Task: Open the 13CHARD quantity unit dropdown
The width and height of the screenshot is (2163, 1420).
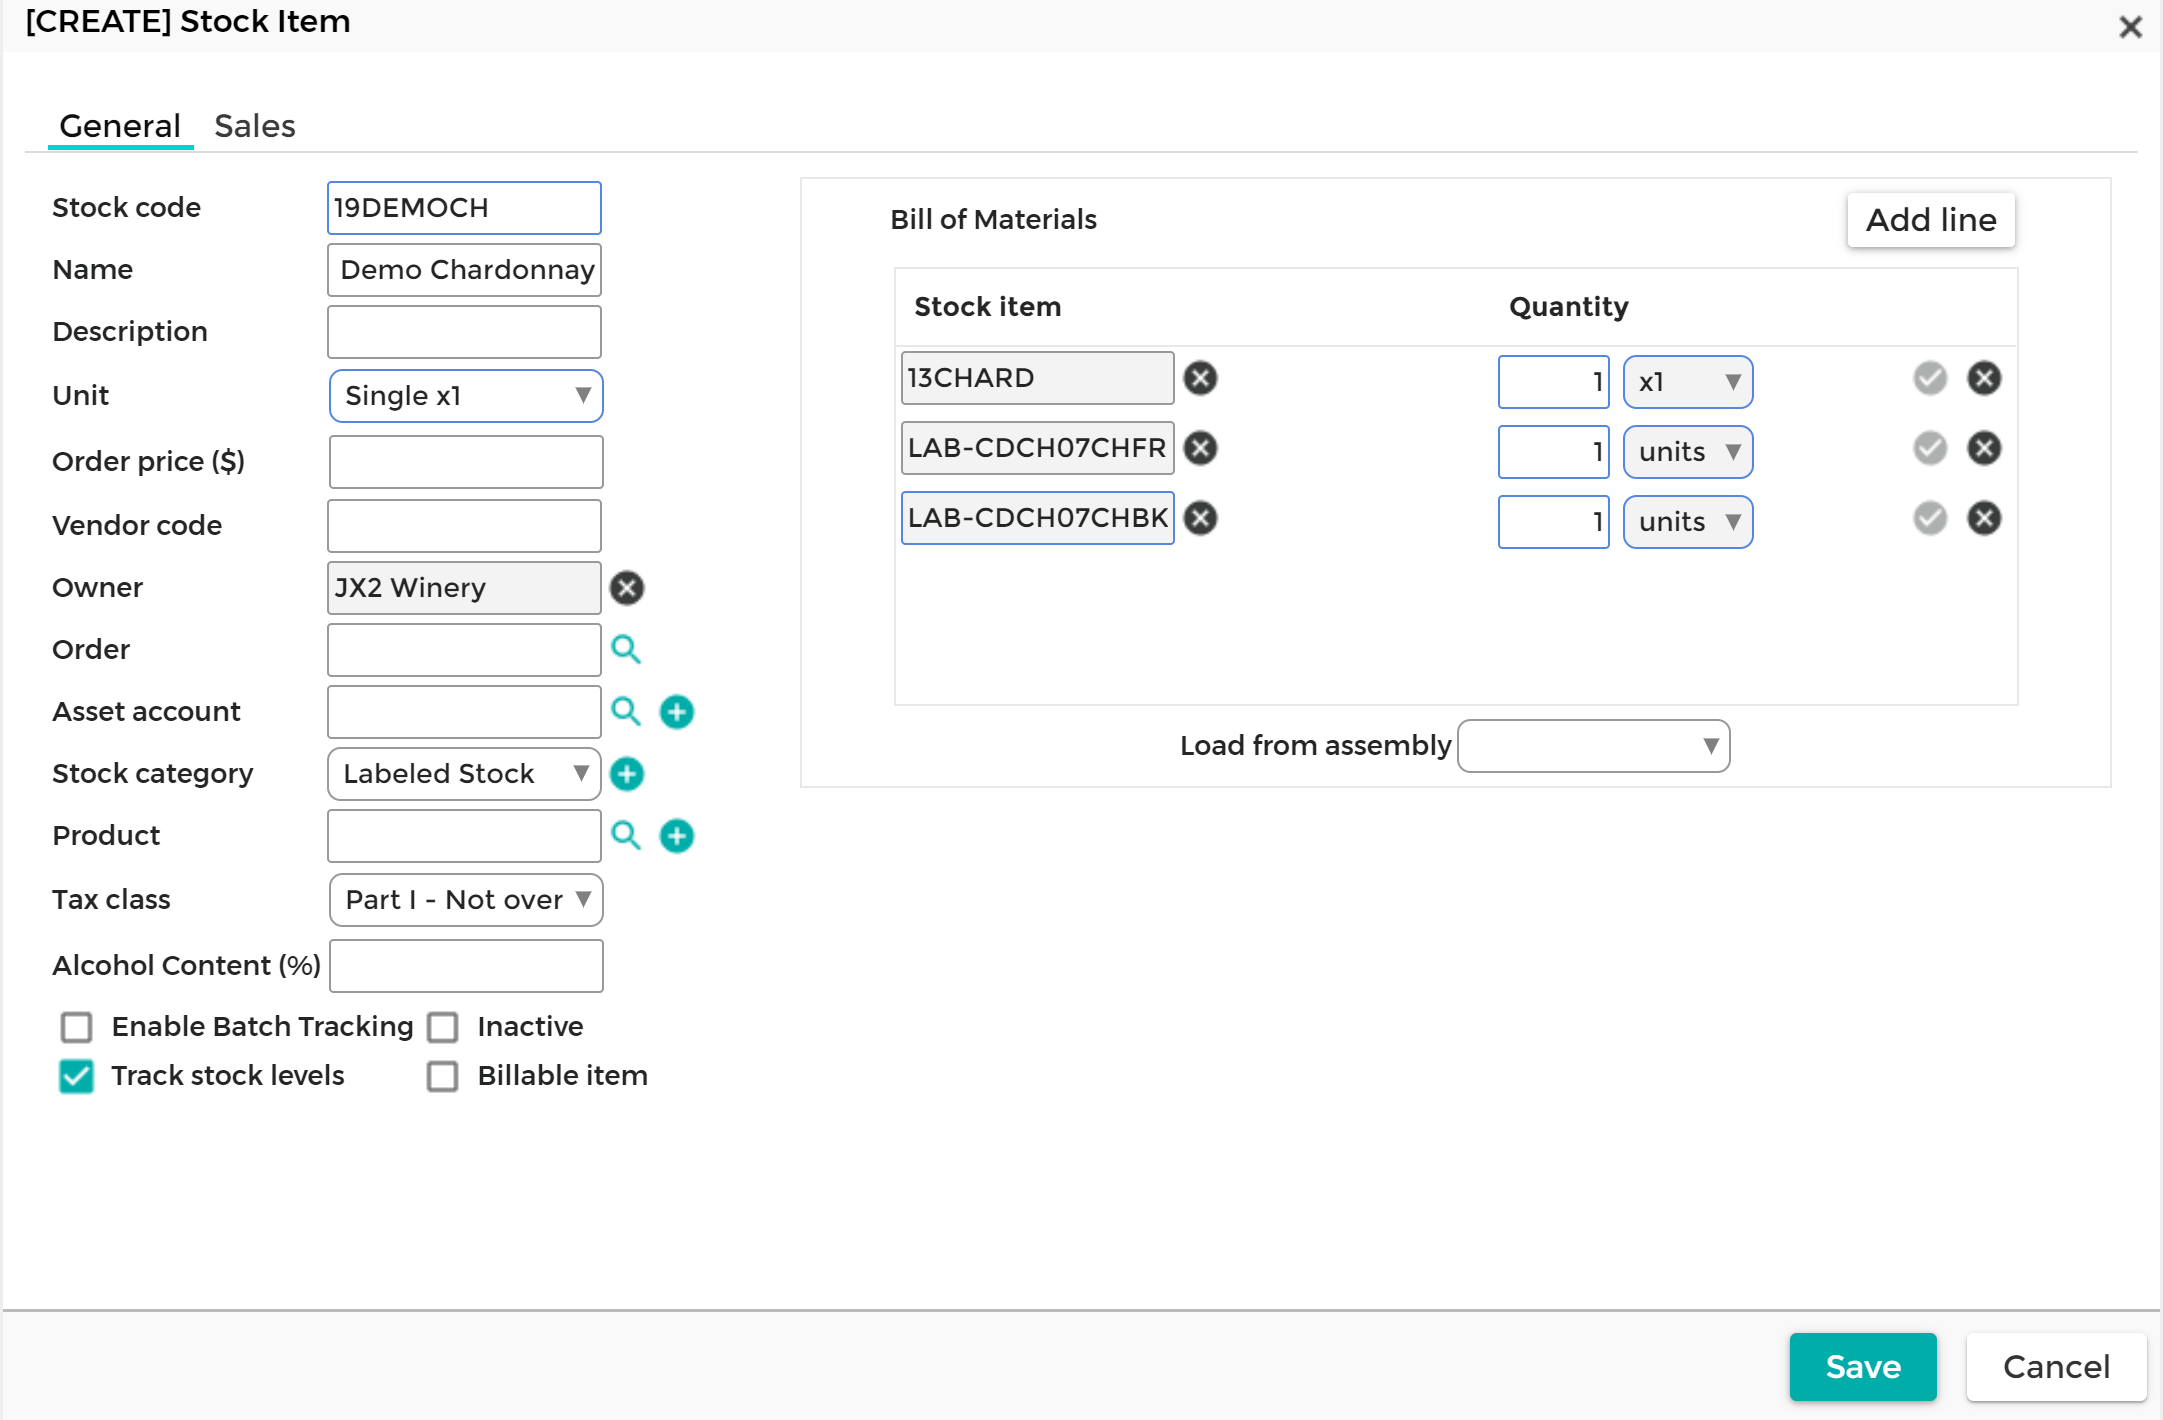Action: pos(1688,382)
